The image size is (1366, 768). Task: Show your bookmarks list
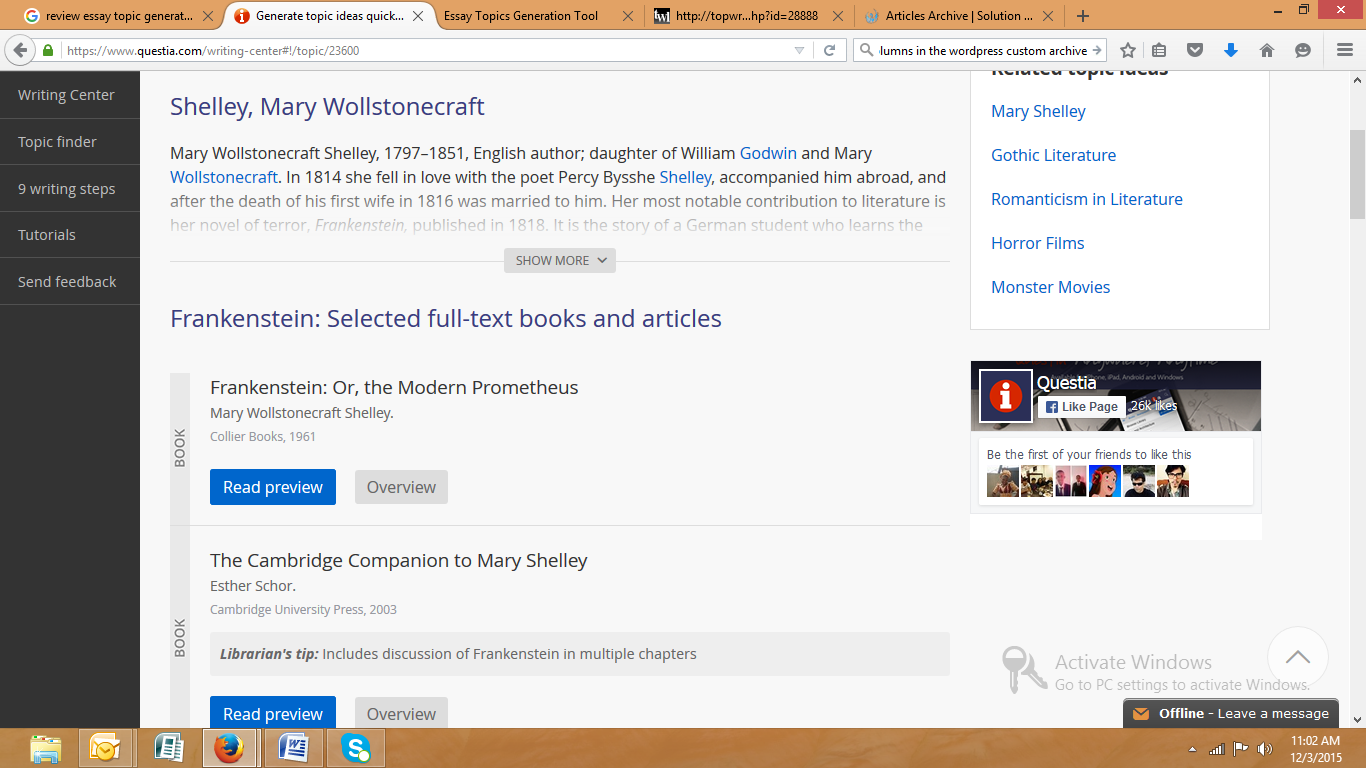click(x=1160, y=50)
